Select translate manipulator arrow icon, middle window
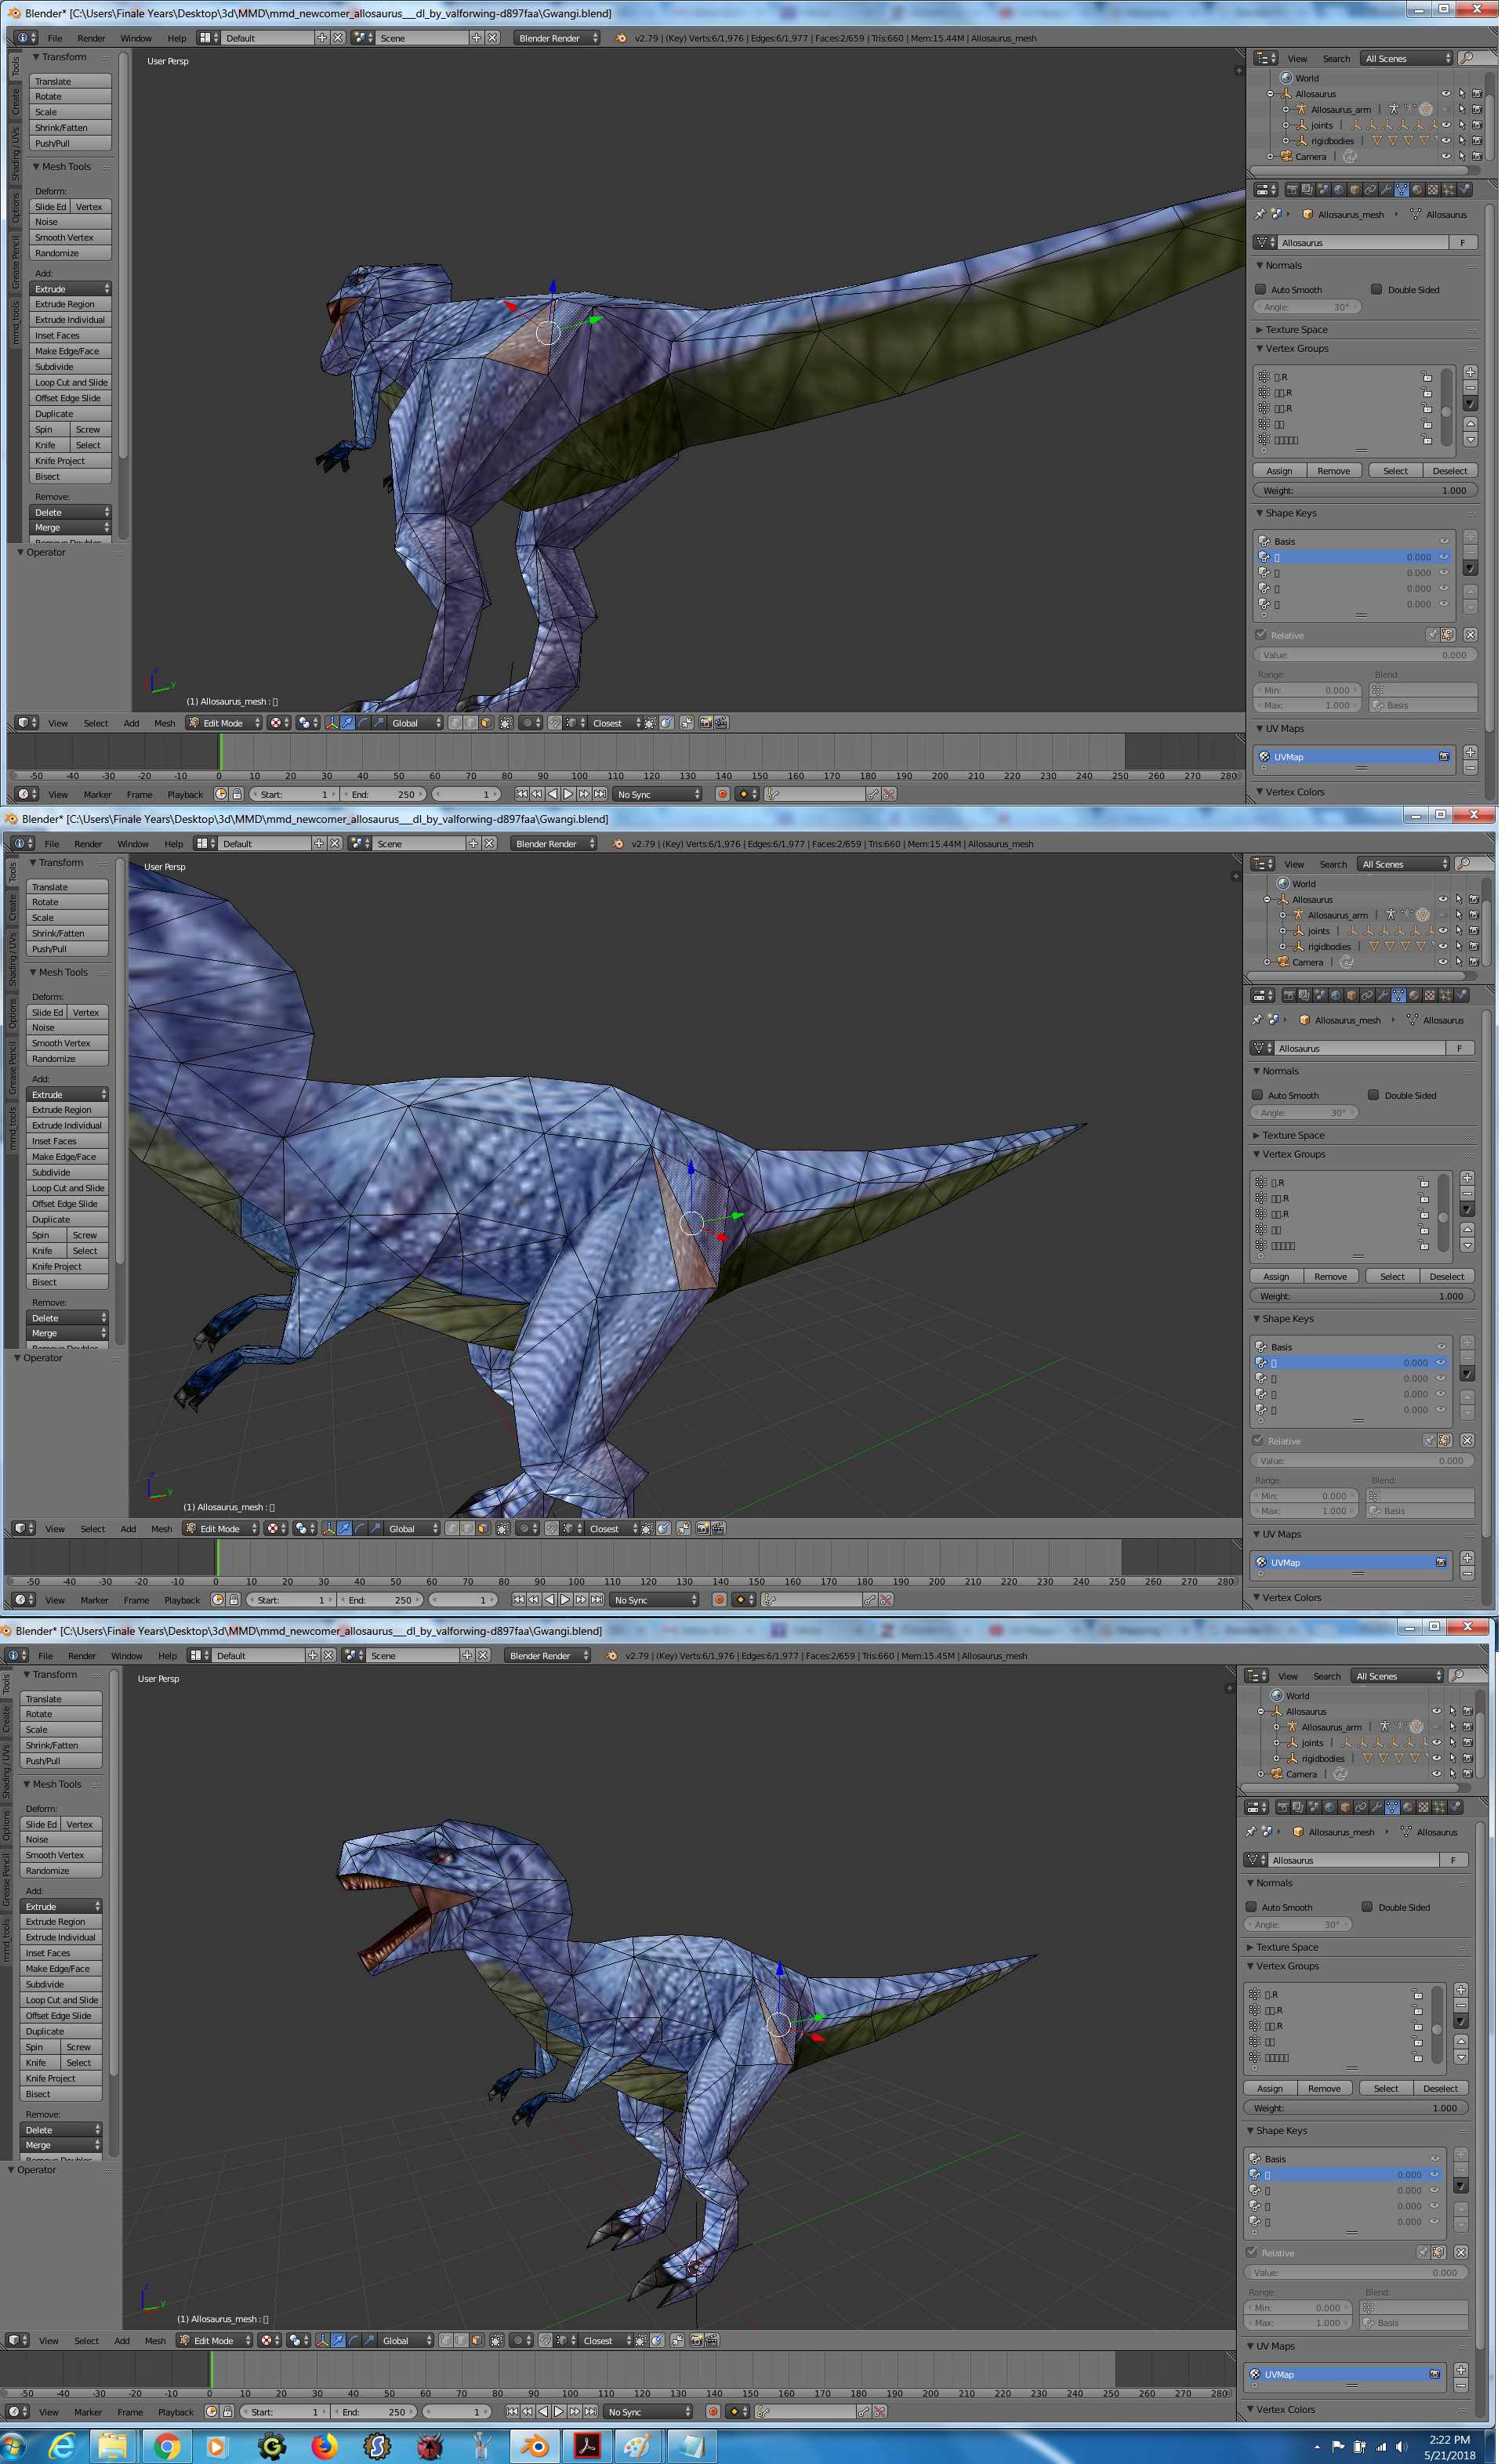Screen dimensions: 1505x2464 point(344,1528)
